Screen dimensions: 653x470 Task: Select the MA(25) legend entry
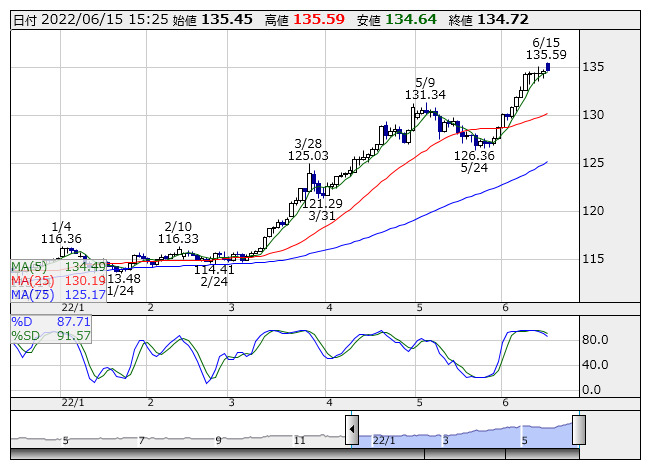tap(58, 281)
